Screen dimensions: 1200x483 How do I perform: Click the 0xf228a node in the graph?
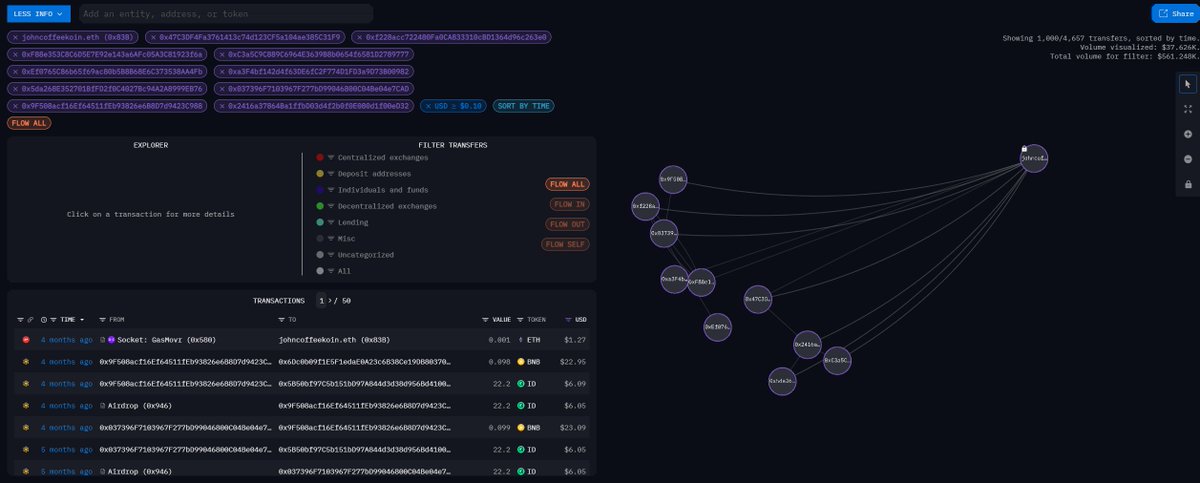click(x=645, y=206)
